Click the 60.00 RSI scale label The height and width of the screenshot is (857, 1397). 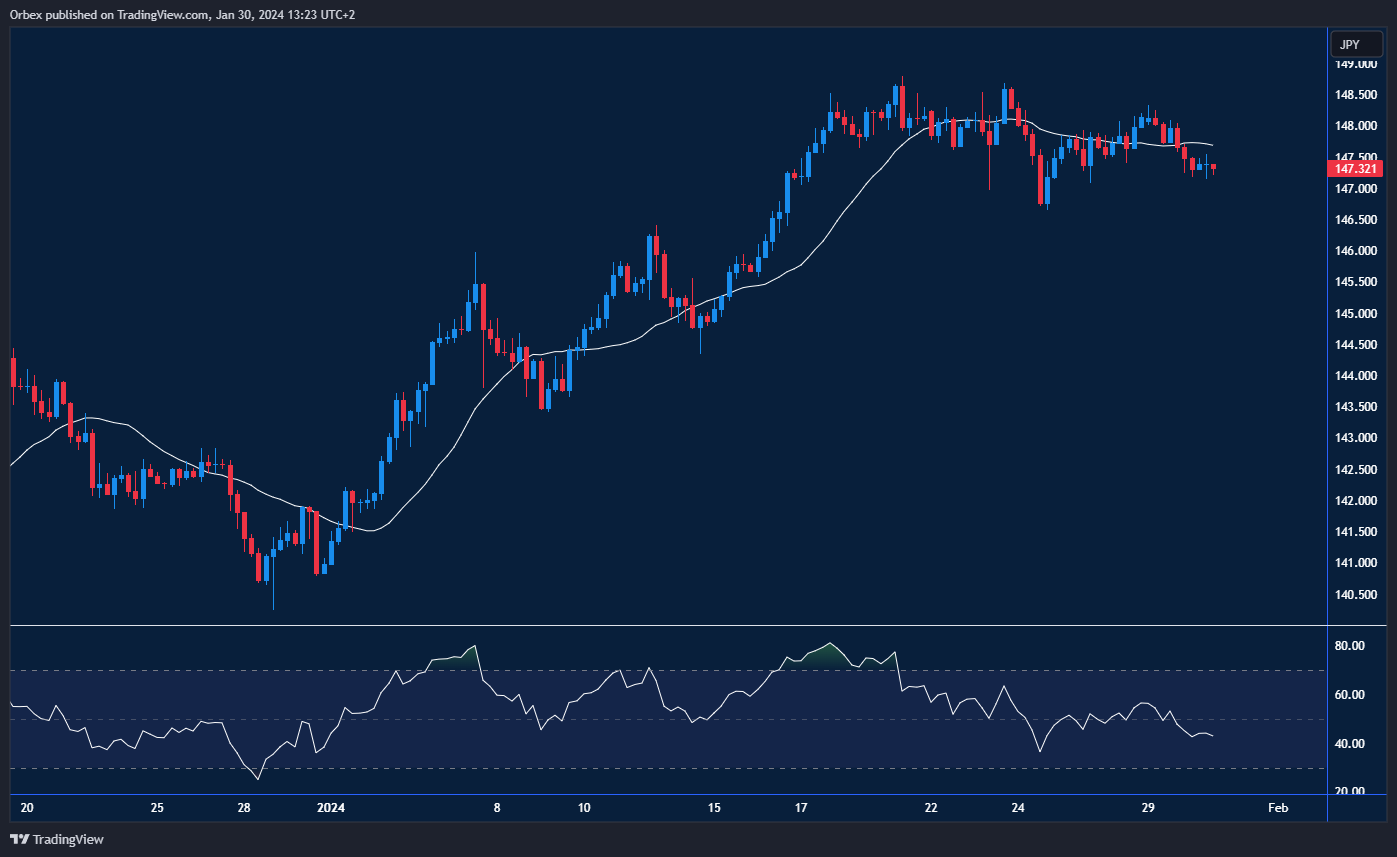(x=1350, y=695)
